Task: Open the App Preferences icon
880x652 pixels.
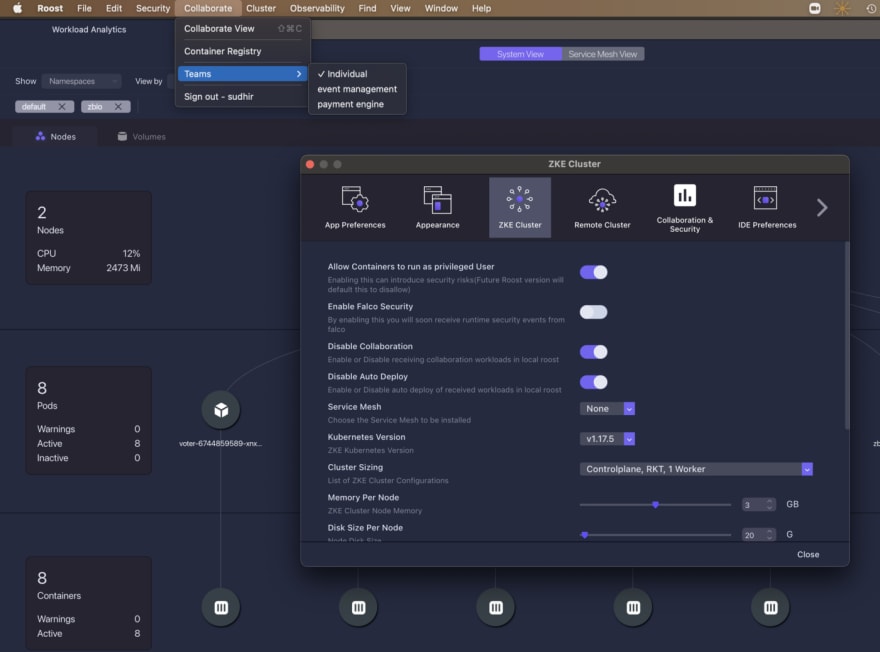Action: [355, 207]
